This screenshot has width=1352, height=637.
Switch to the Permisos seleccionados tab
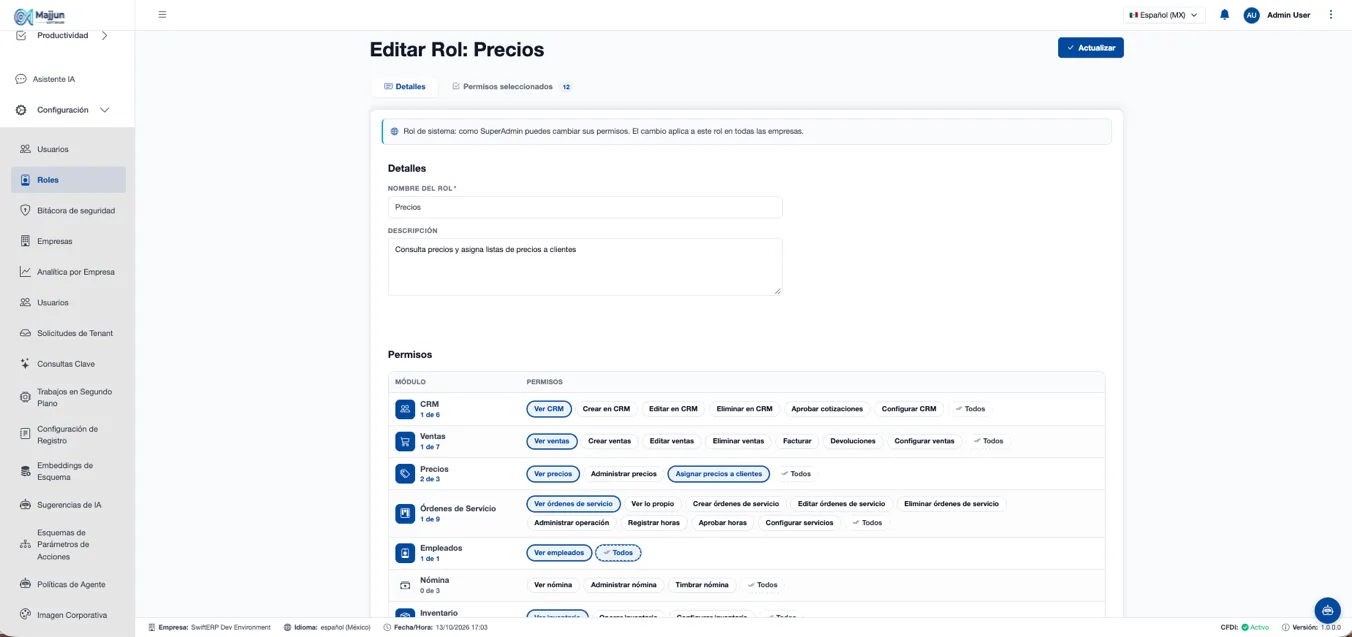[x=512, y=87]
